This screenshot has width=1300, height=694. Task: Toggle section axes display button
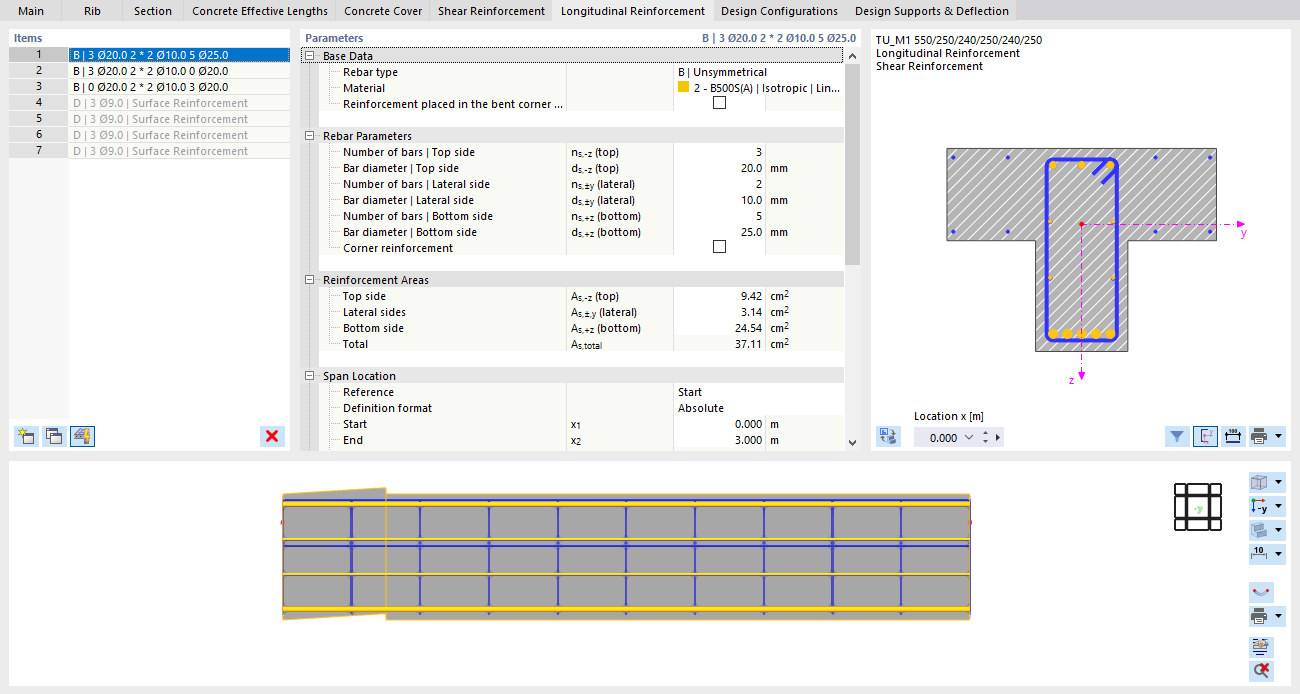(1205, 436)
